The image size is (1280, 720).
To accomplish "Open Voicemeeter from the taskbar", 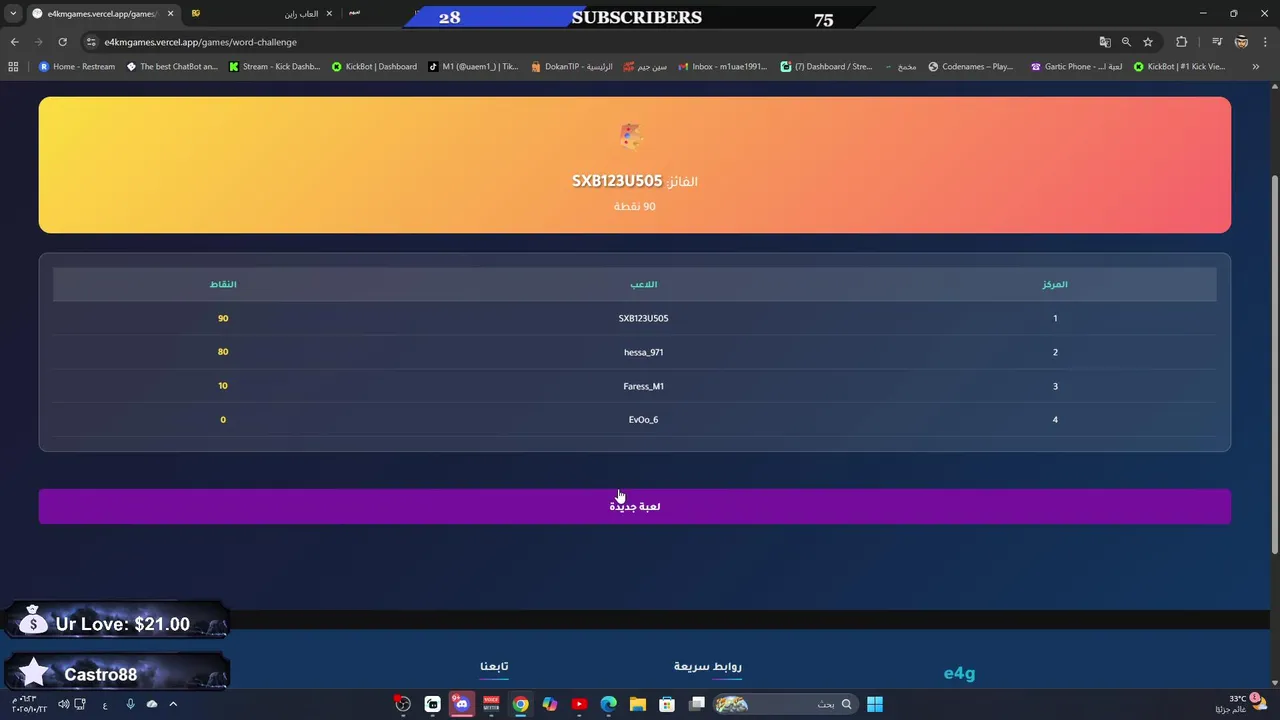I will click(x=491, y=704).
